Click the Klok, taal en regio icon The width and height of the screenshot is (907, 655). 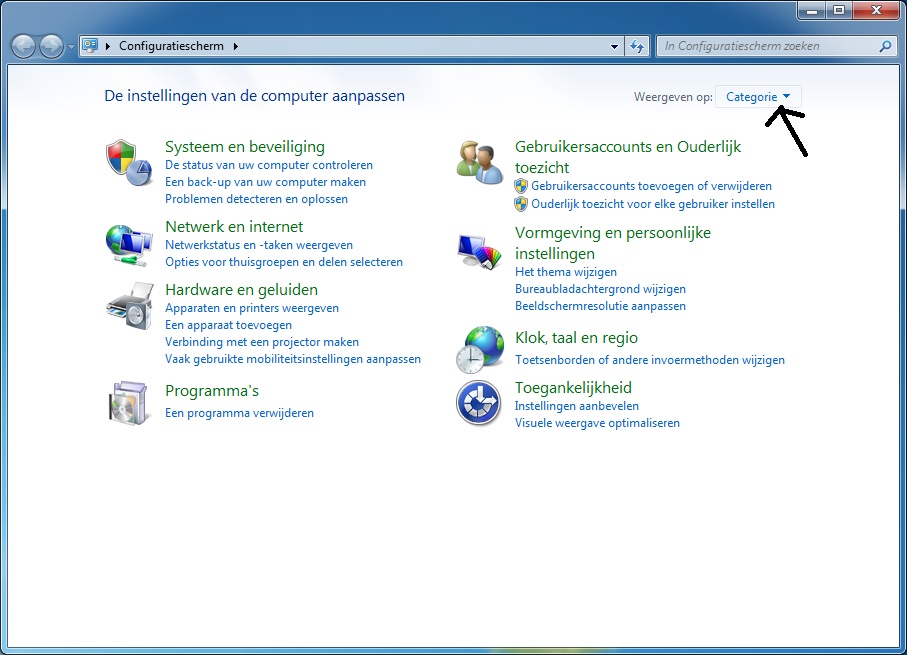click(x=480, y=349)
